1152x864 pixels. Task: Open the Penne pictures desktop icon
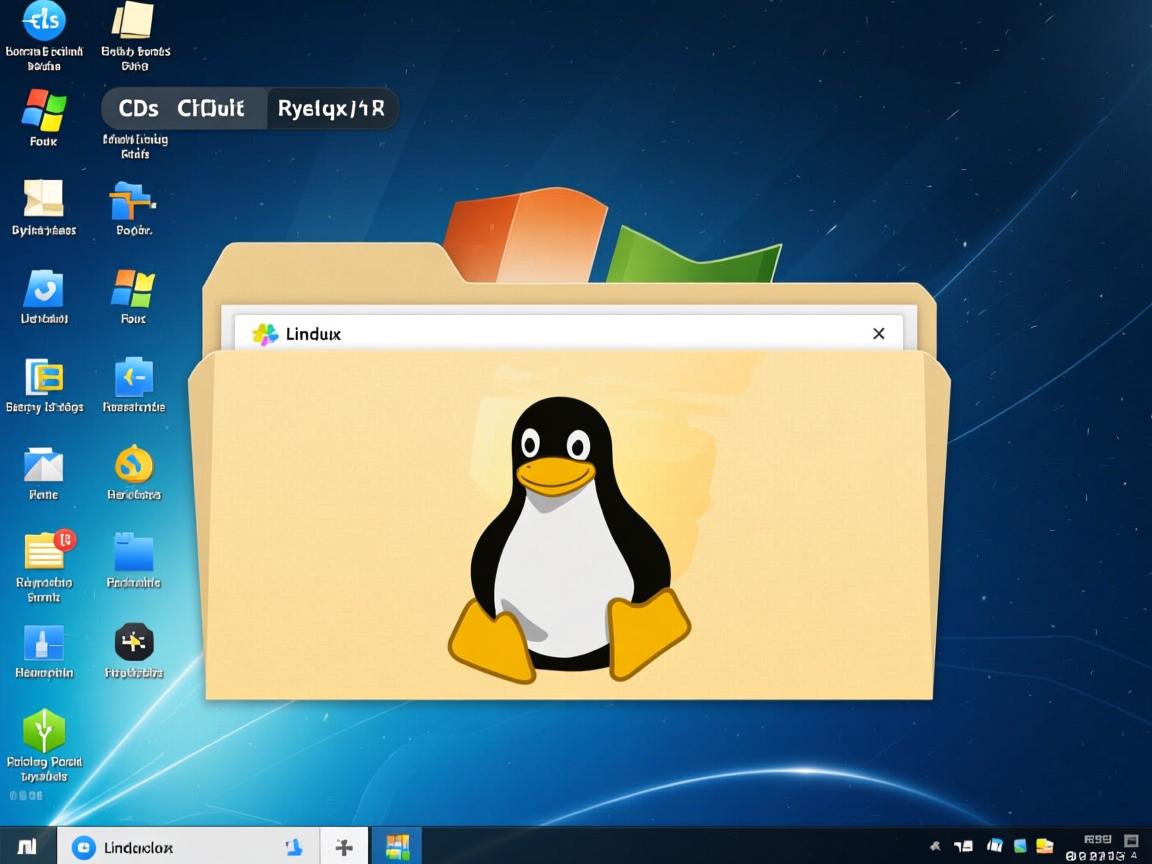pyautogui.click(x=42, y=465)
